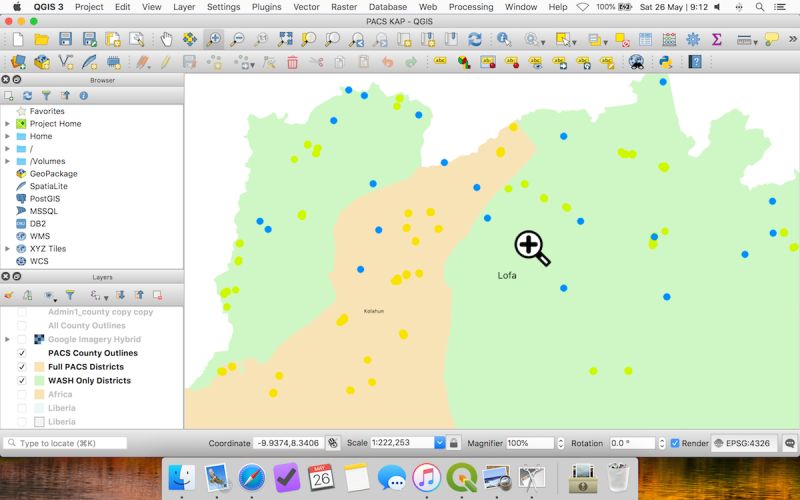This screenshot has width=800, height=500.
Task: Toggle PACS County Outlines layer visibility
Action: coord(21,353)
